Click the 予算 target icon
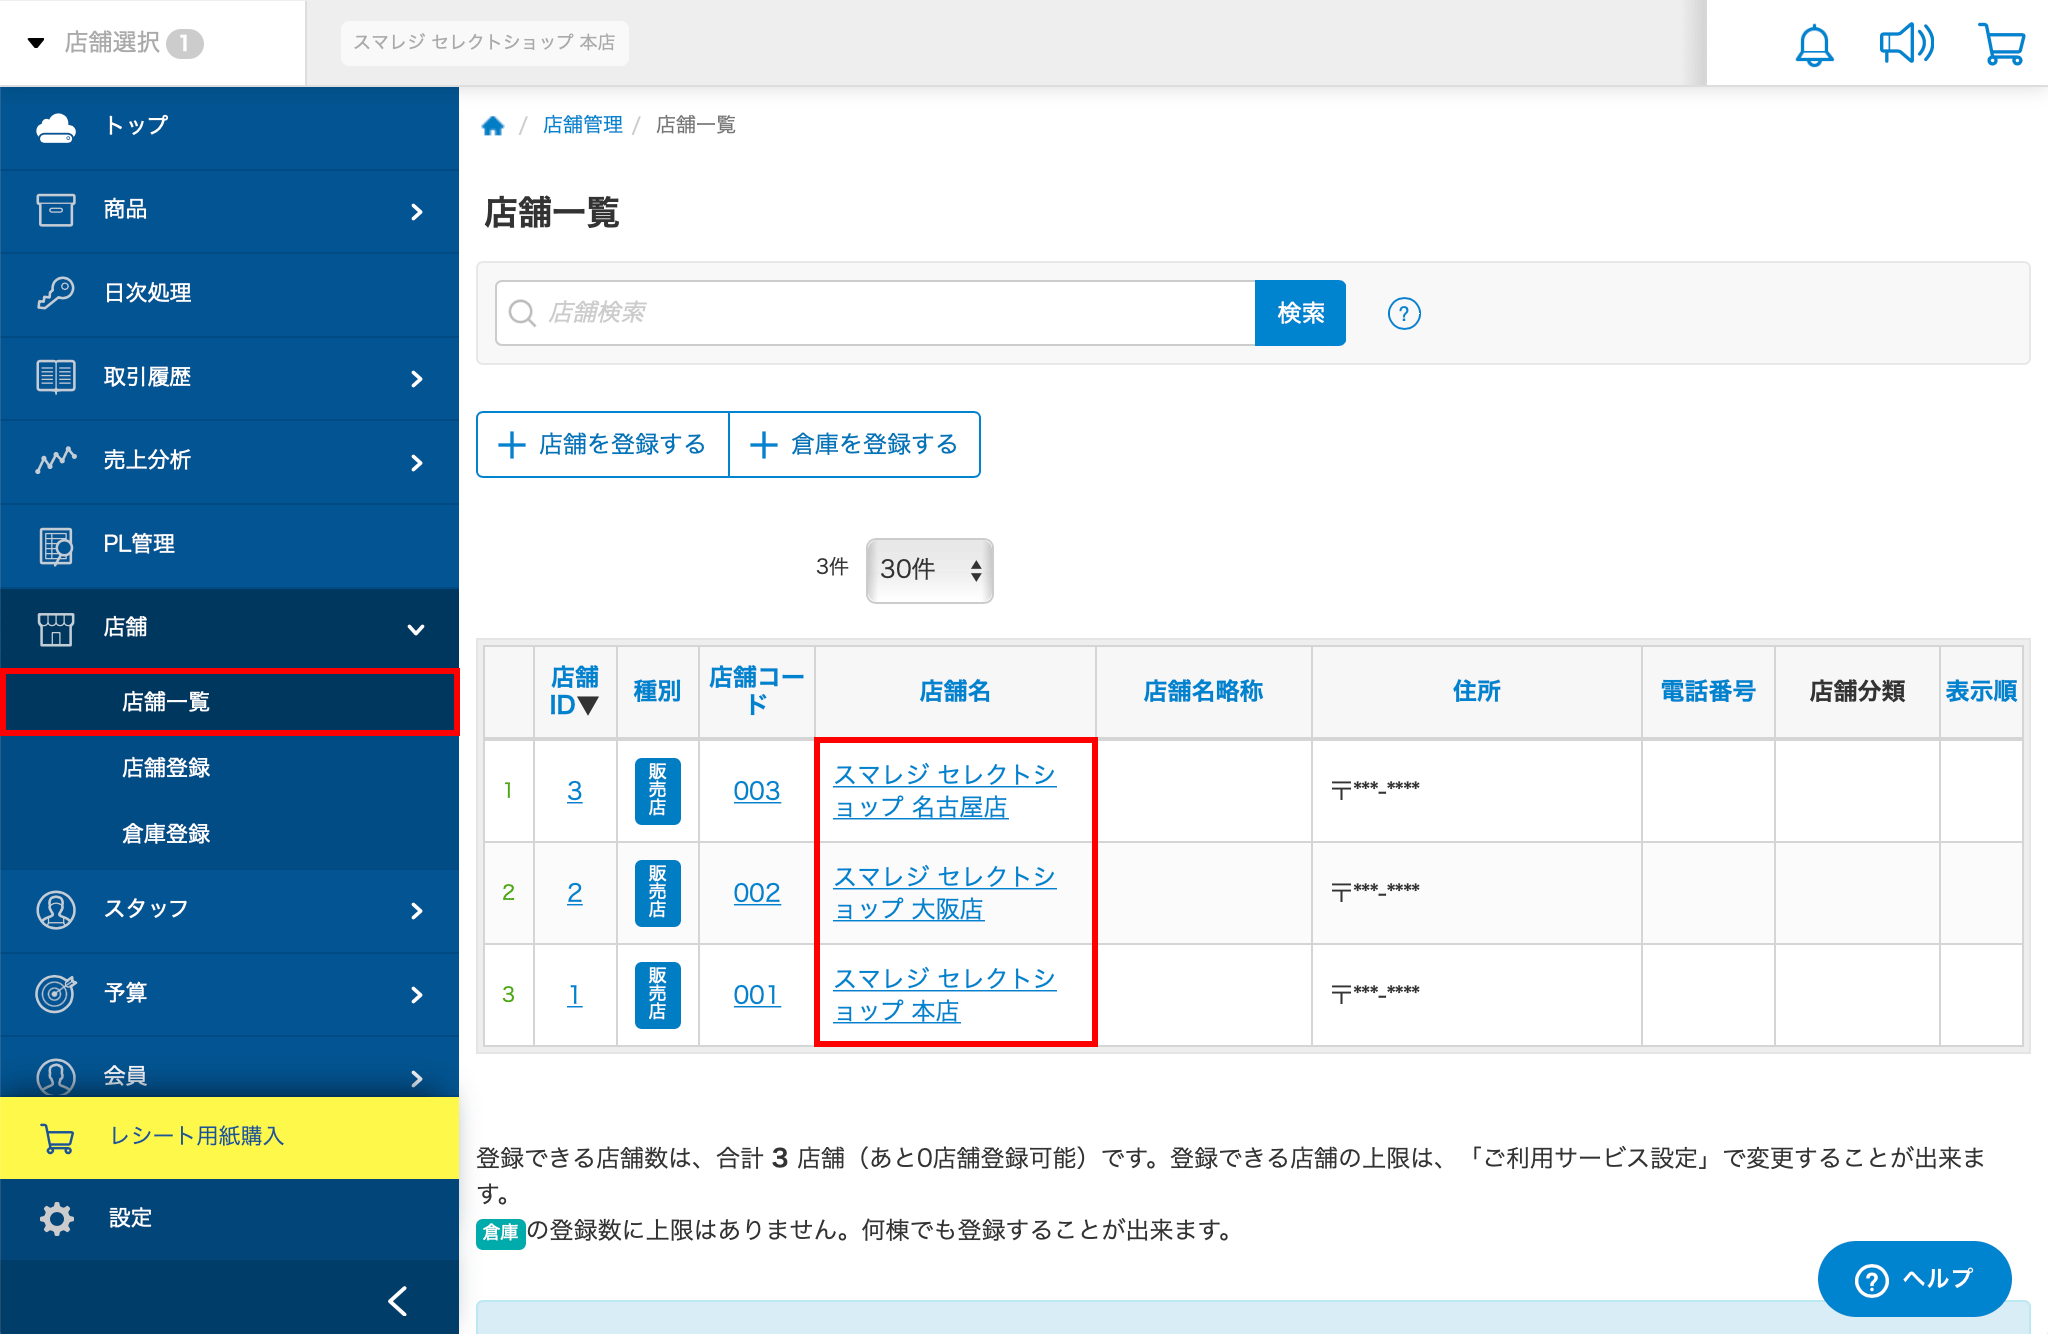Image resolution: width=2048 pixels, height=1334 pixels. [55, 993]
